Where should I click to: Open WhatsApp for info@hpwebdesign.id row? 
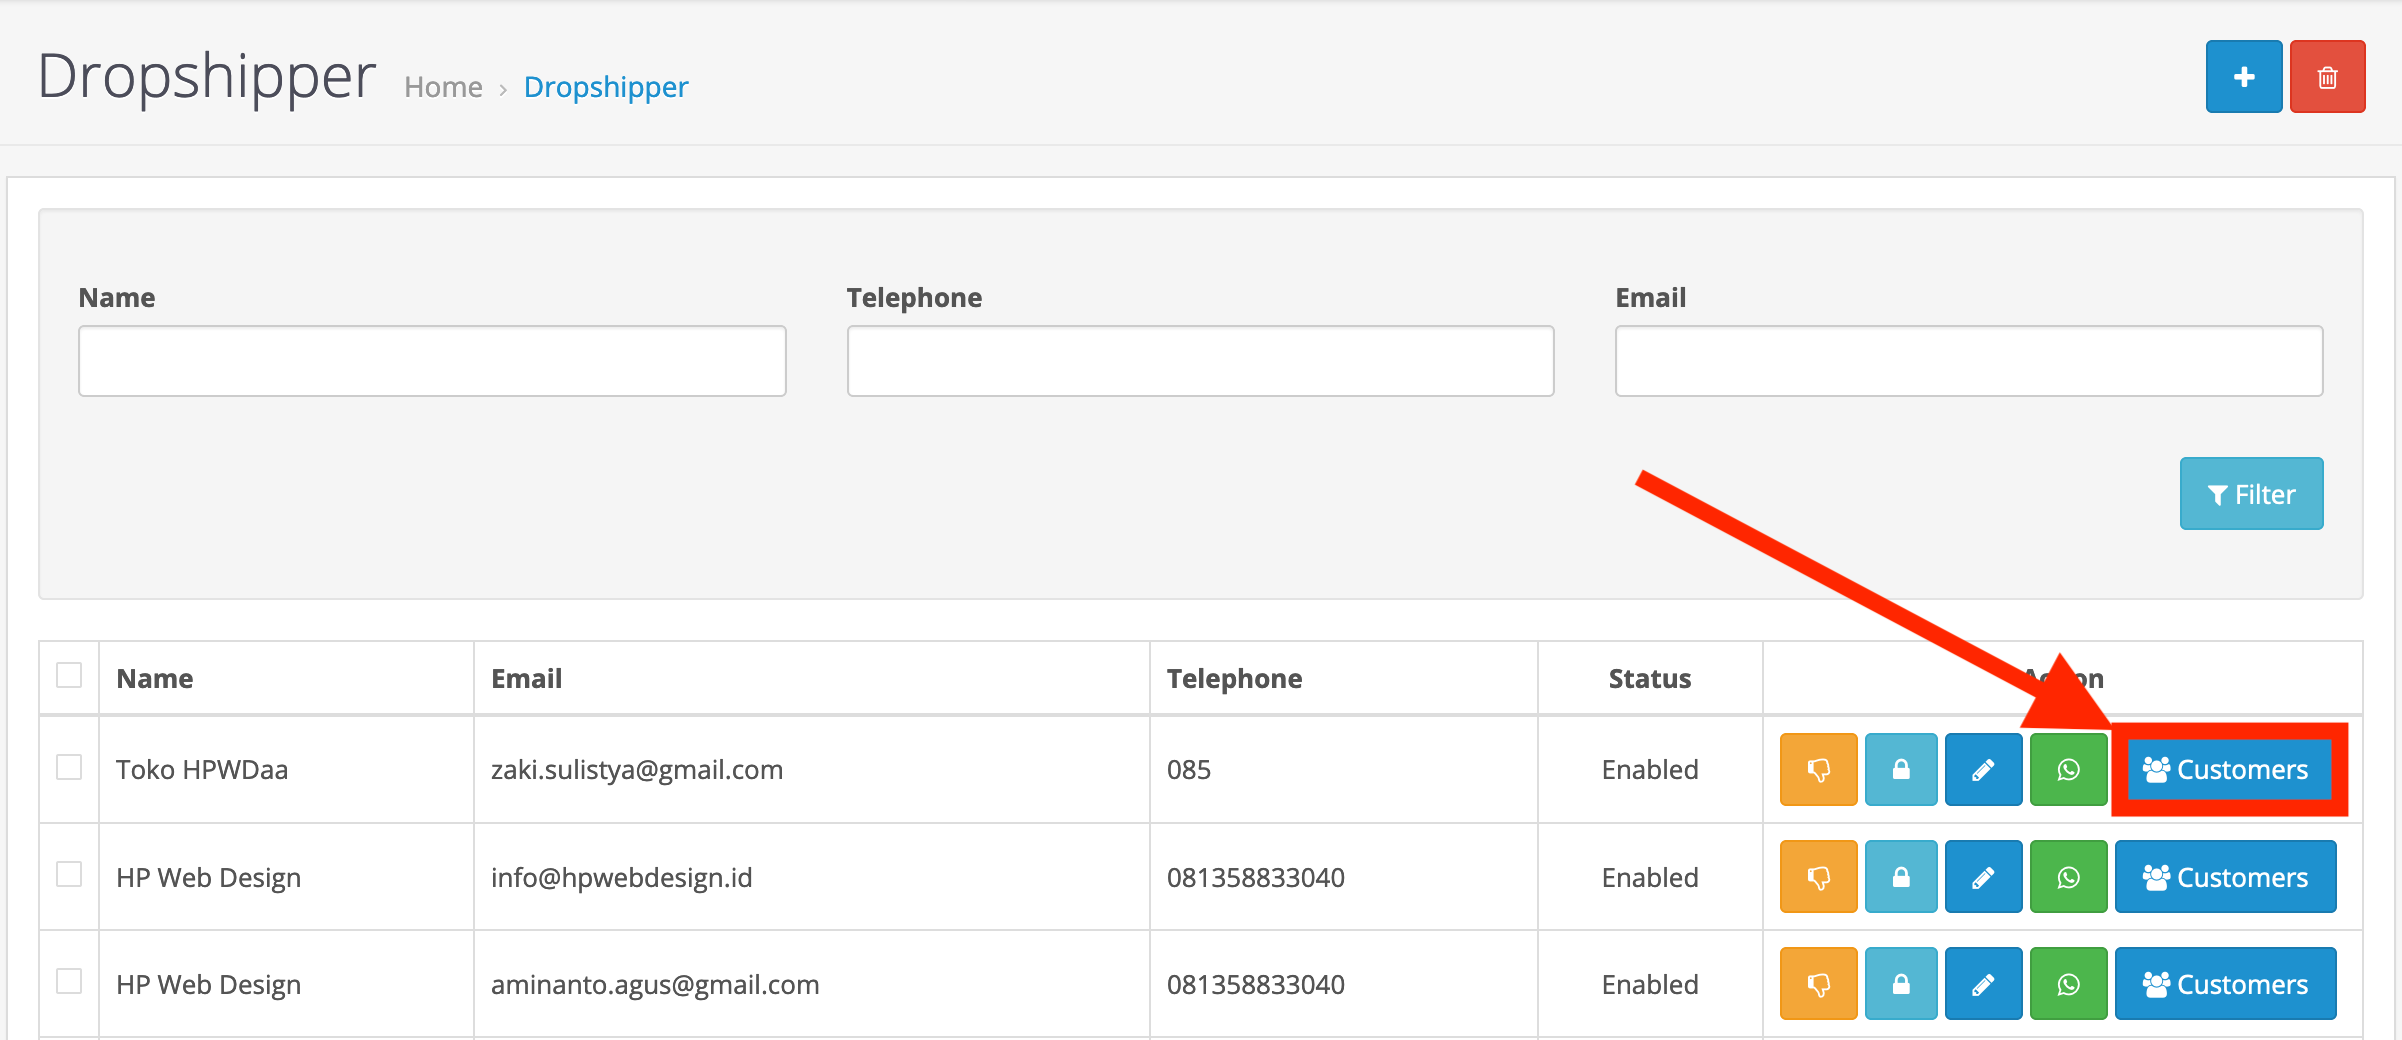point(2068,877)
